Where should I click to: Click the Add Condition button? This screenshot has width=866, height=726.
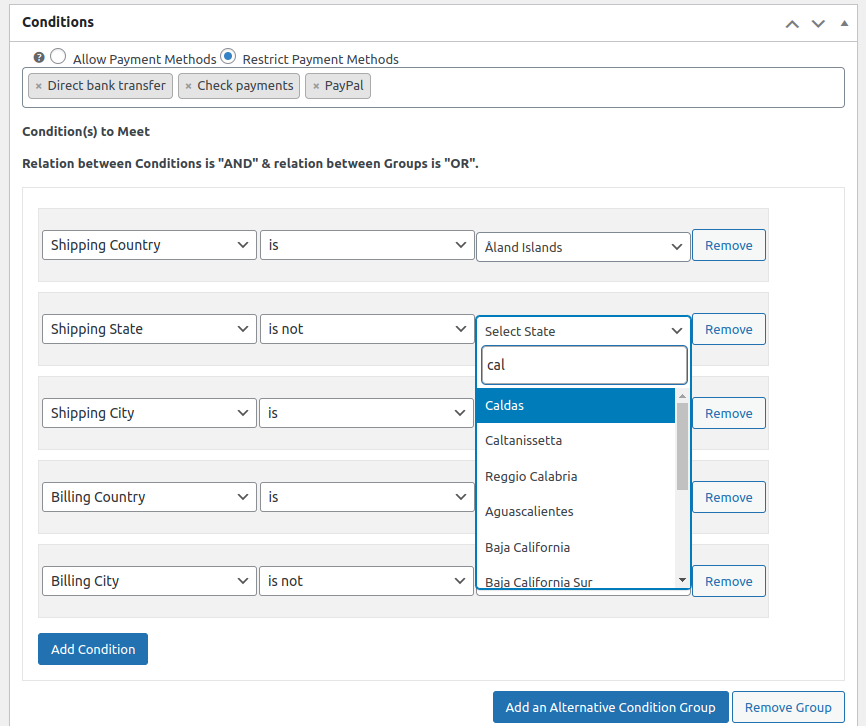(93, 649)
